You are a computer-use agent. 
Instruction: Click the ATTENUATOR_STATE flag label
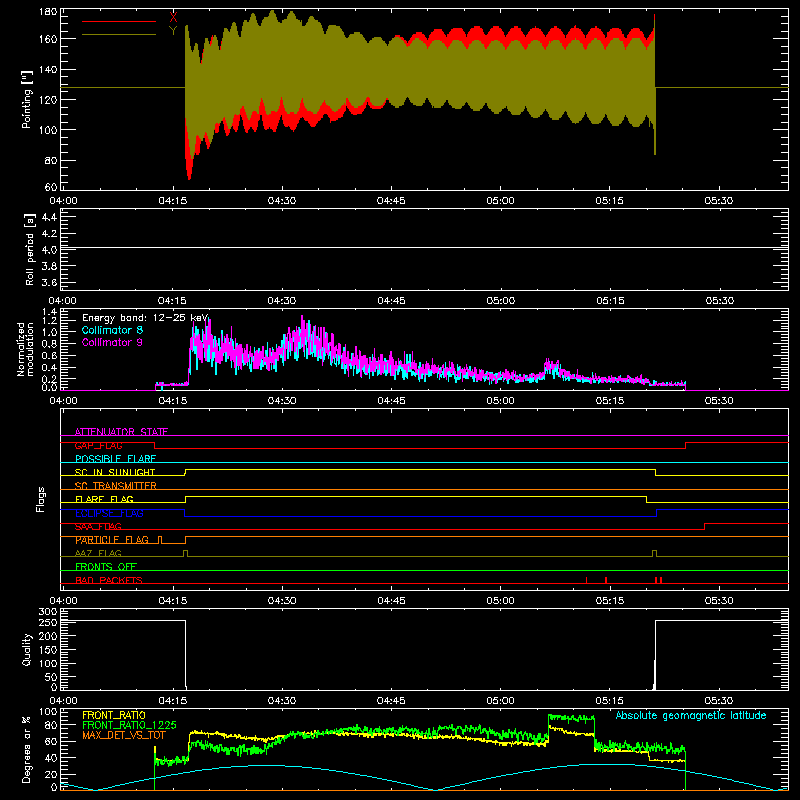click(121, 432)
